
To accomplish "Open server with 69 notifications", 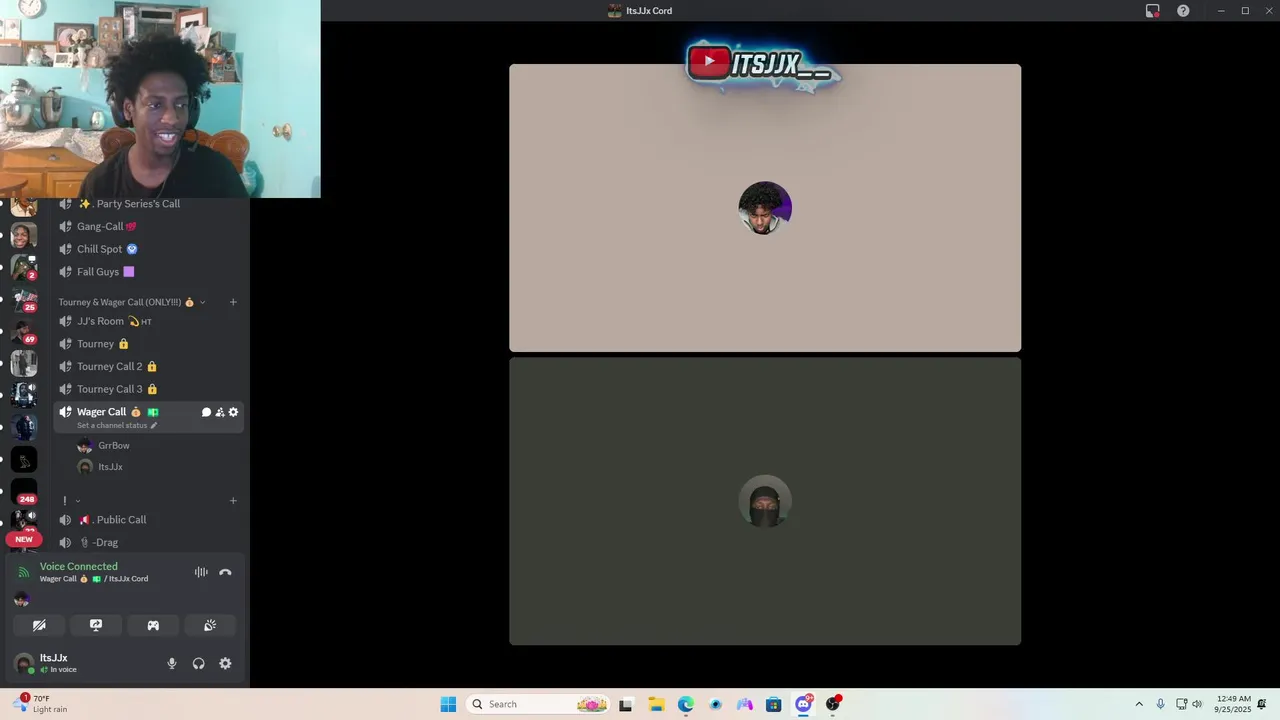I will point(24,331).
